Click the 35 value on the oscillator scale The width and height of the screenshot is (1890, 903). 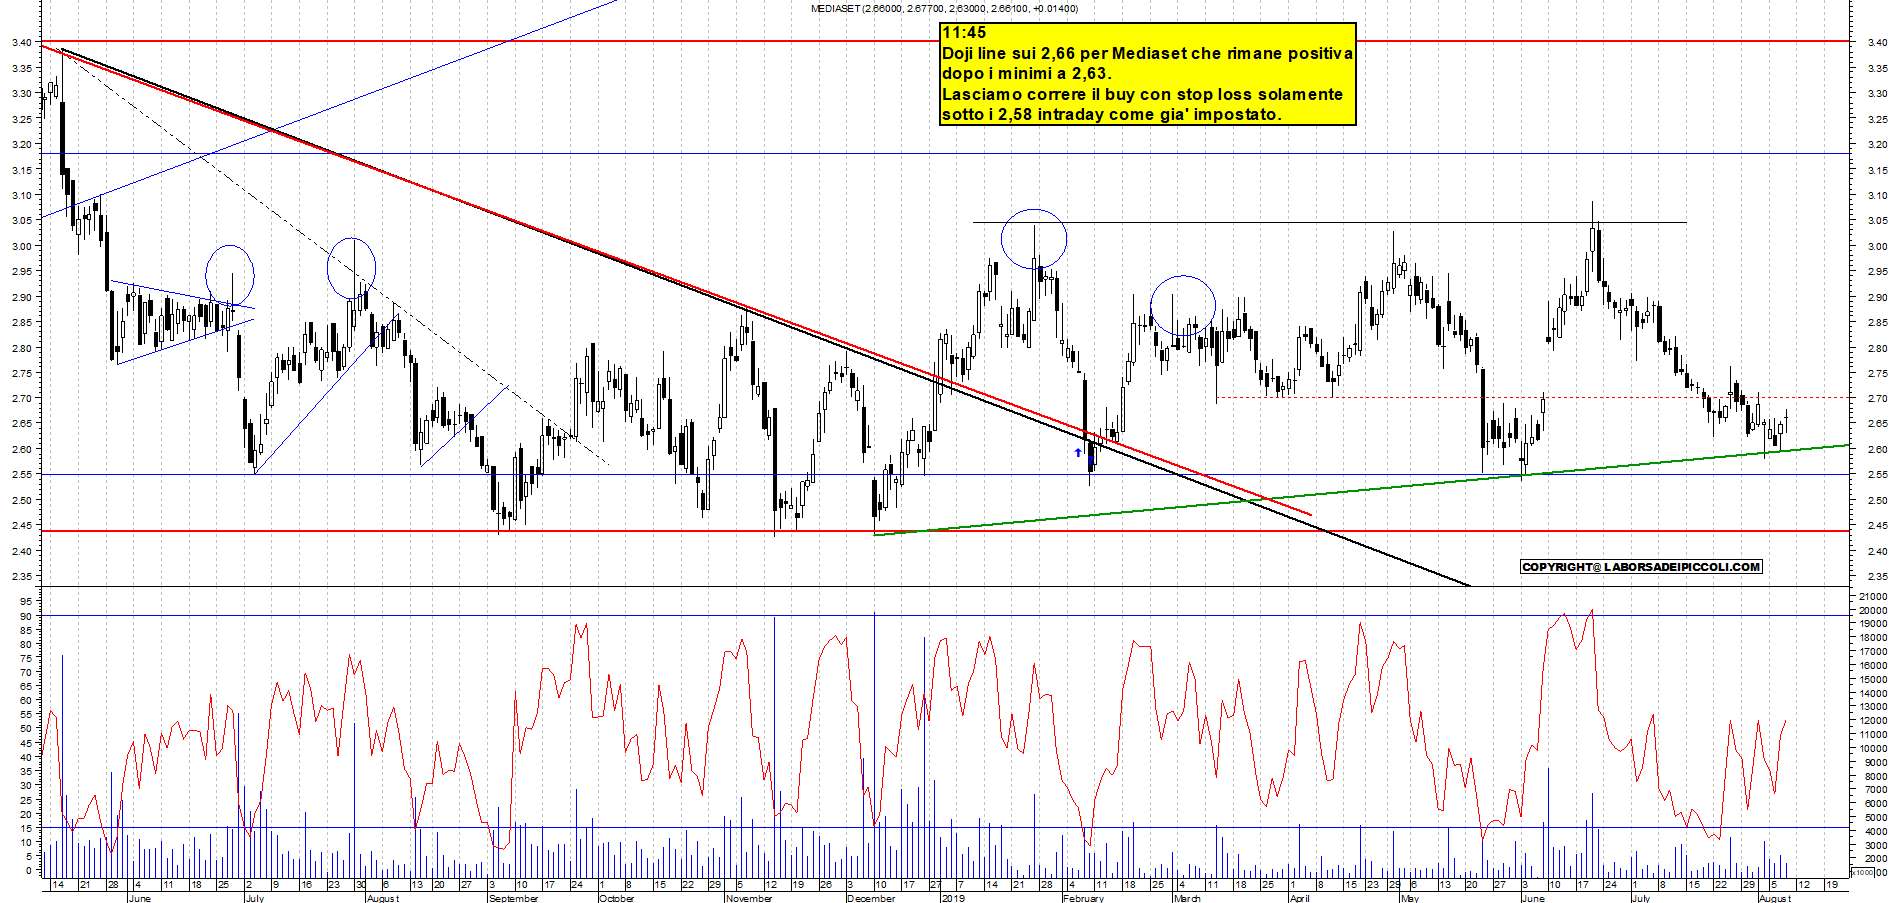coord(26,771)
